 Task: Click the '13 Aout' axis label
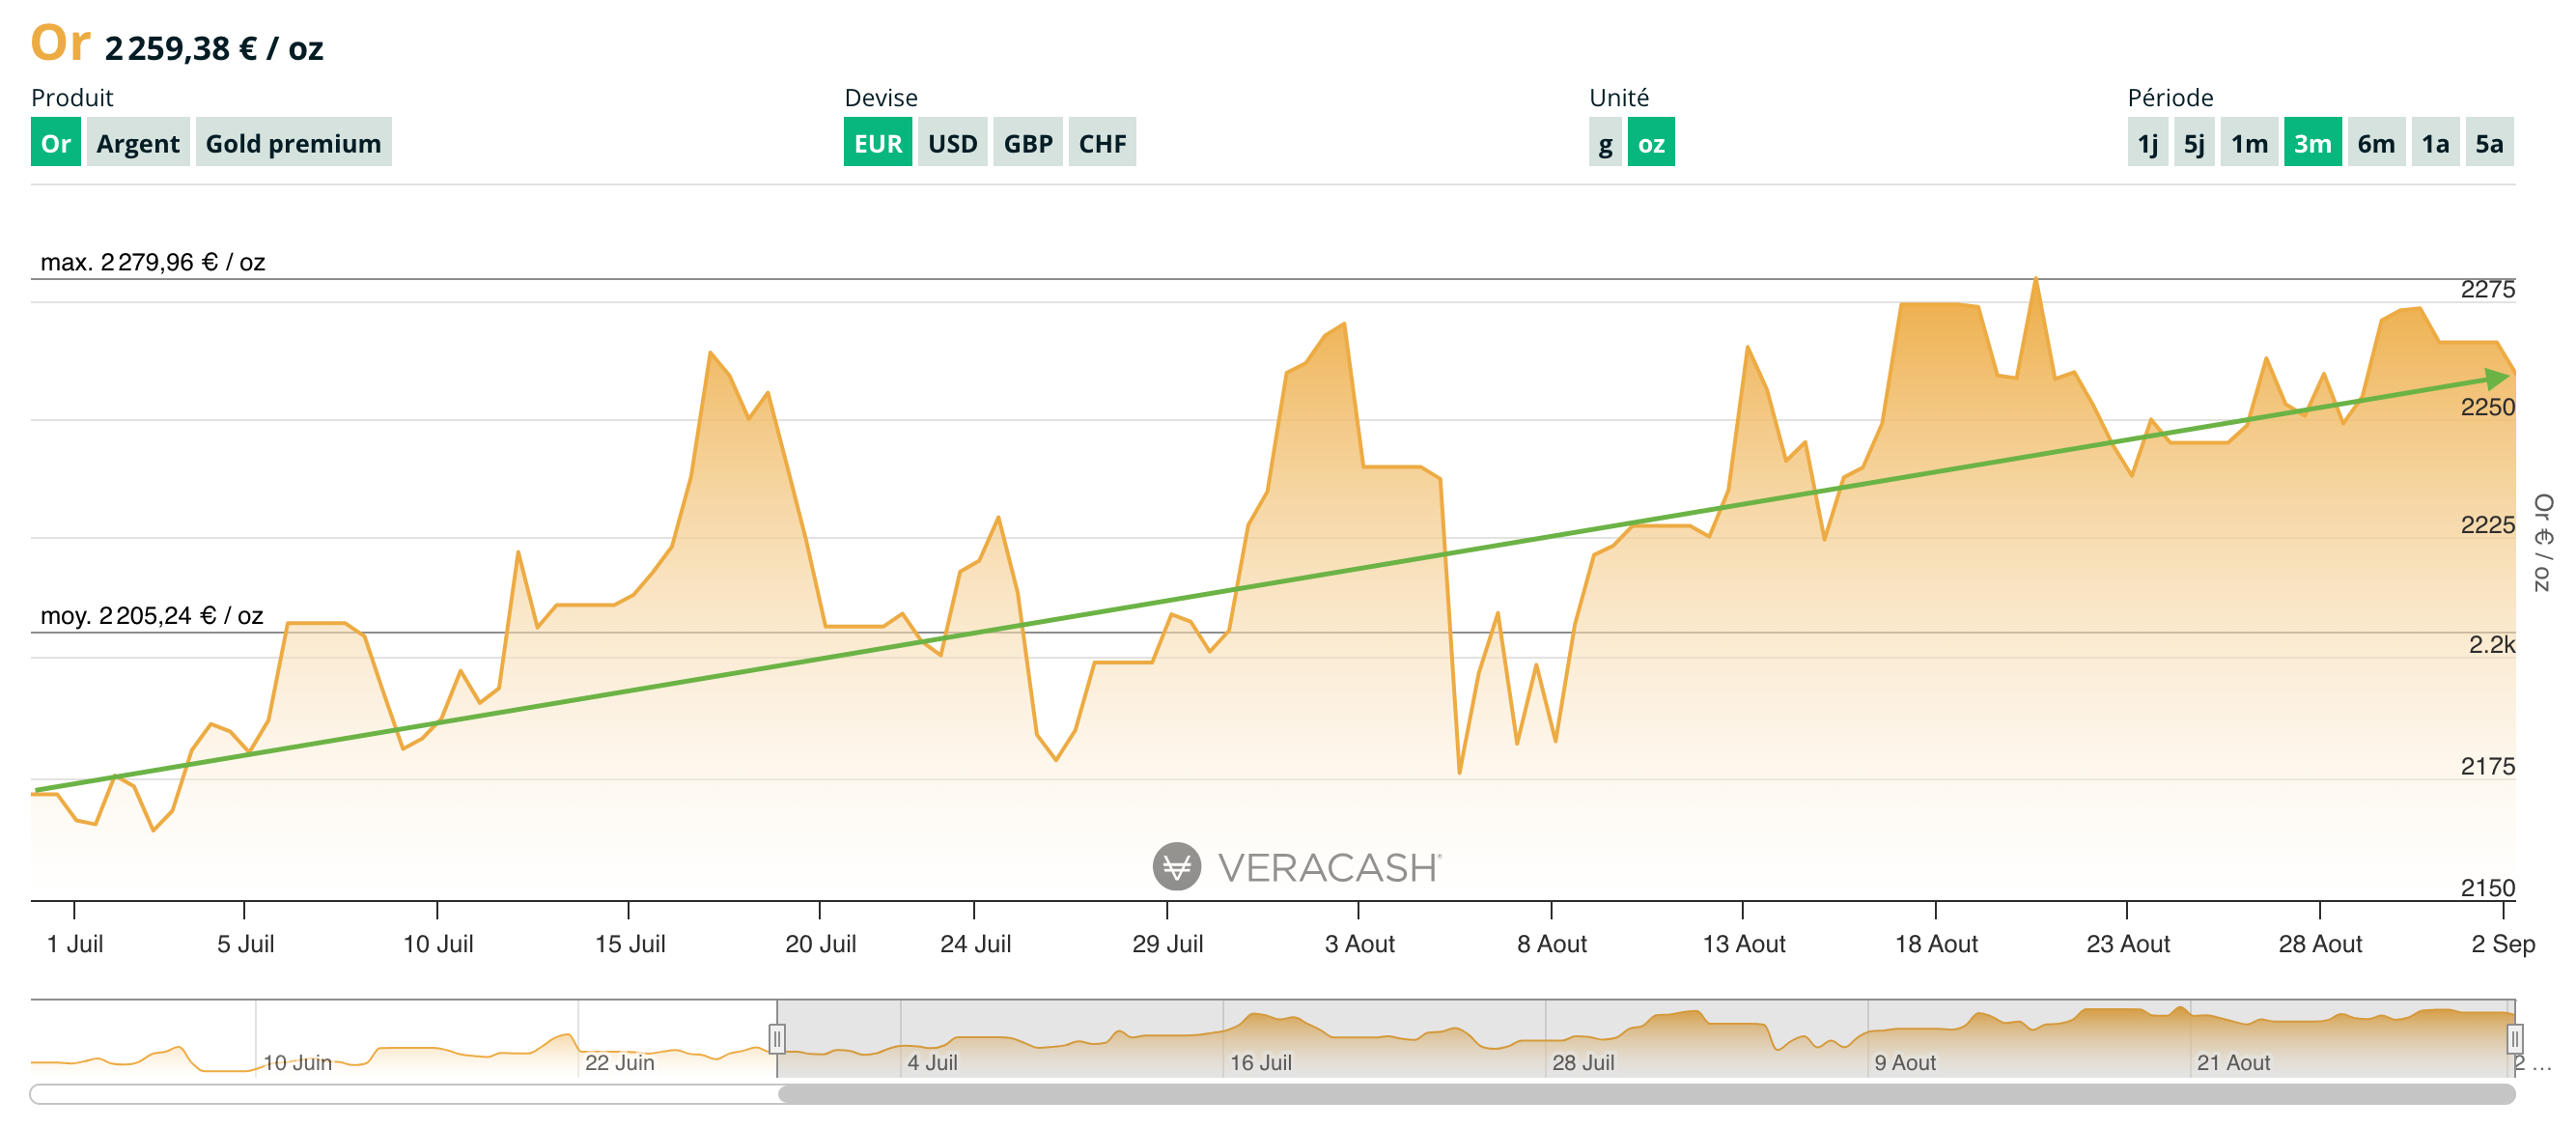tap(1744, 943)
